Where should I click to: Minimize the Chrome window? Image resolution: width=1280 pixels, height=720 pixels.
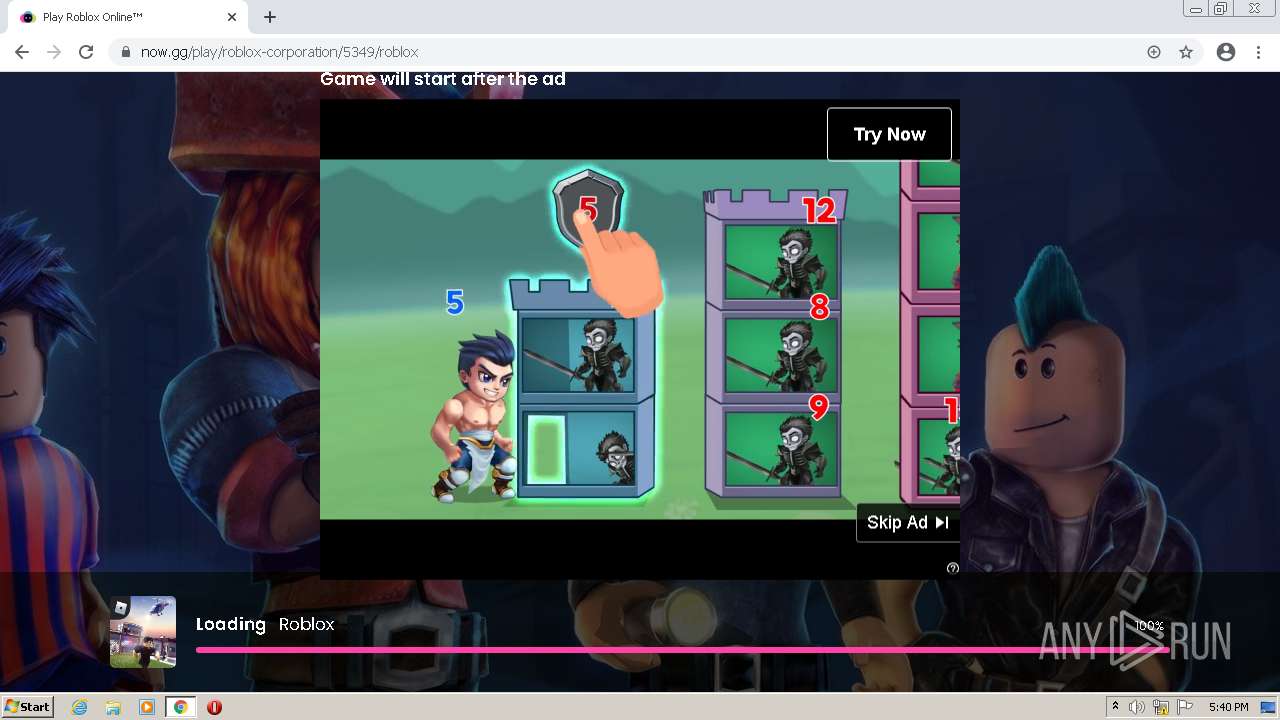pyautogui.click(x=1195, y=9)
